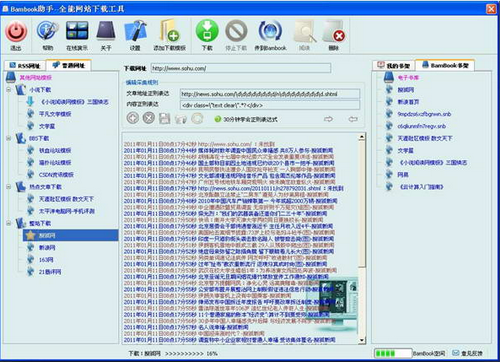Screen dimensions: 500x362
Task: Collapse the BBS下载 tree node
Action: pos(9,138)
